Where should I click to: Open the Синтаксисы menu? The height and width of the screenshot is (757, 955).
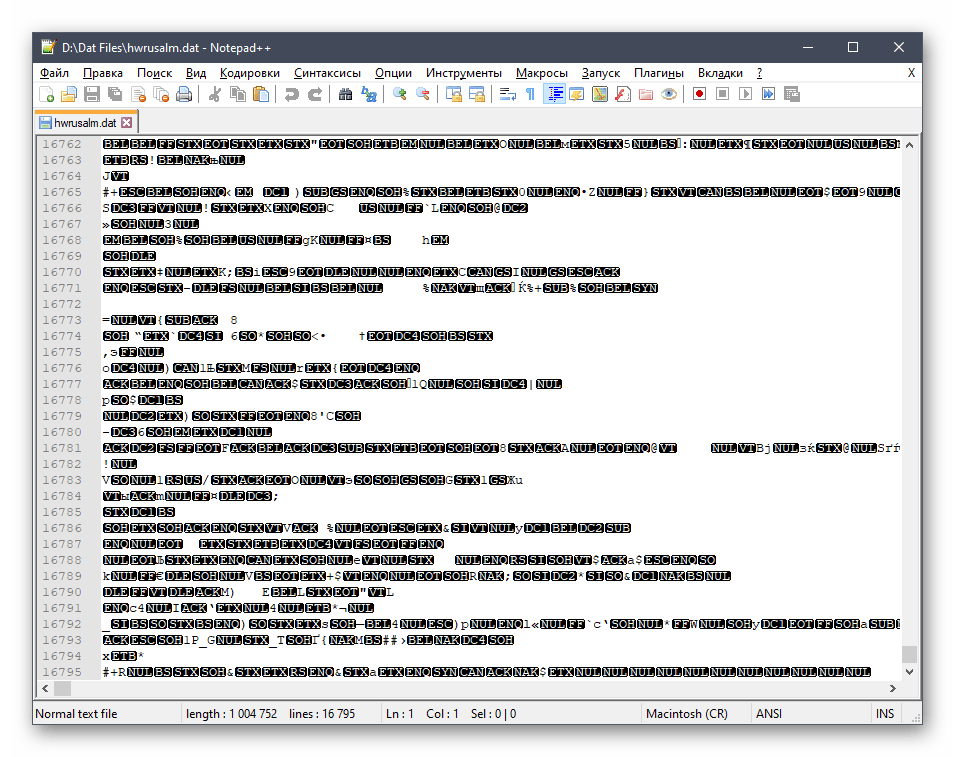click(x=327, y=73)
